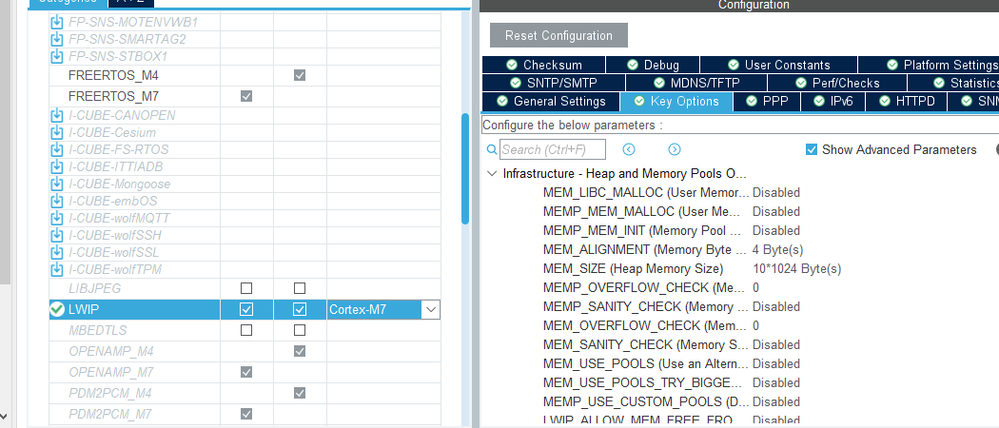Enable LIBJPEG in first core column
This screenshot has width=999, height=428.
(x=246, y=288)
